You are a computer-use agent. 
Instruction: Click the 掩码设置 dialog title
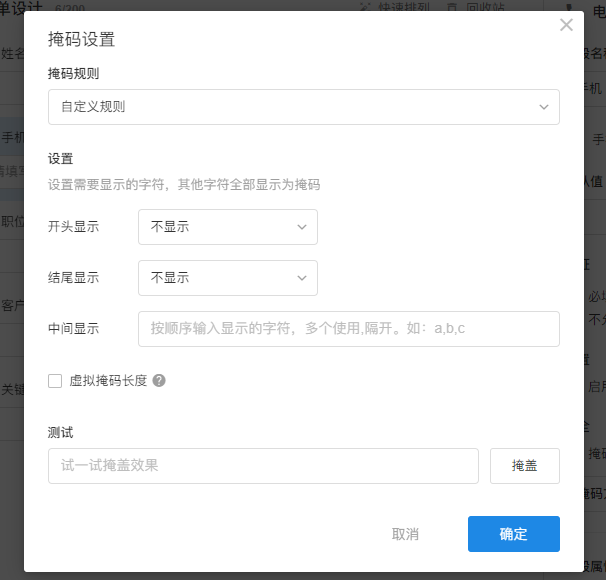click(x=82, y=39)
